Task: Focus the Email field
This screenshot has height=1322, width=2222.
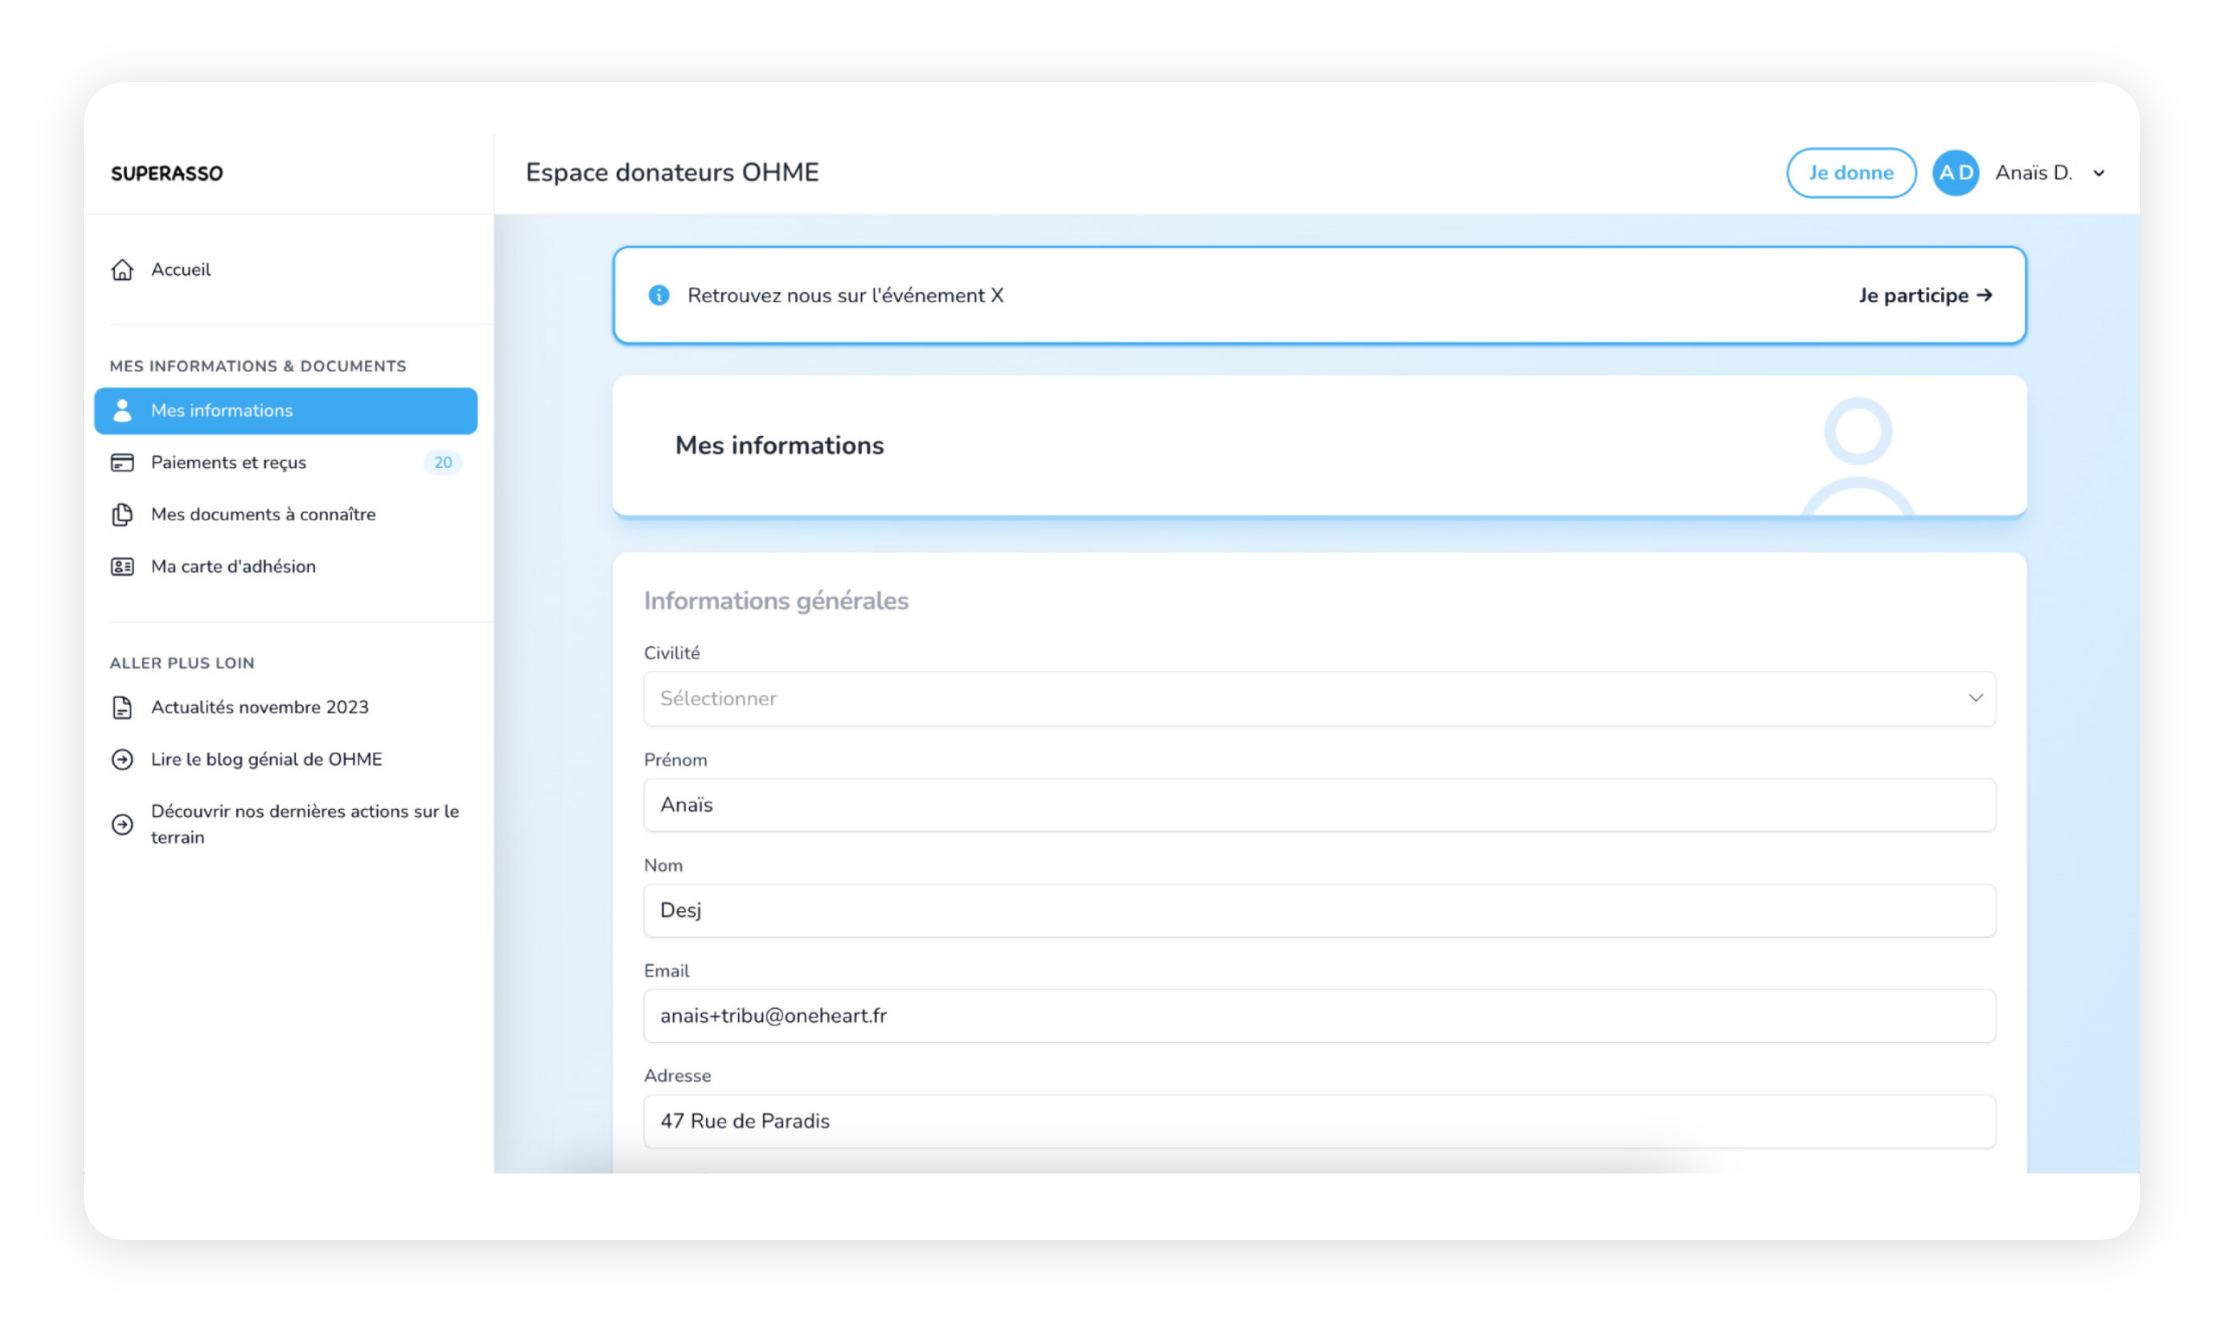Action: (1318, 1016)
